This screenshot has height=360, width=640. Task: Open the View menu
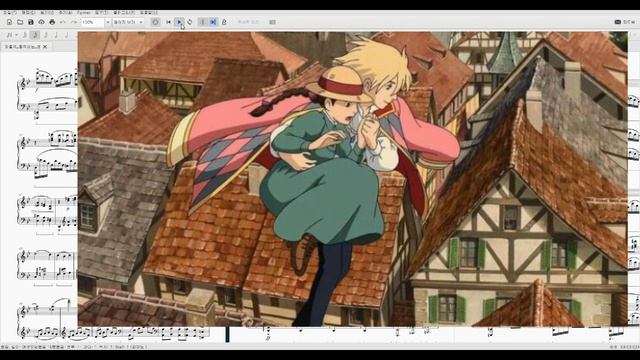click(47, 13)
